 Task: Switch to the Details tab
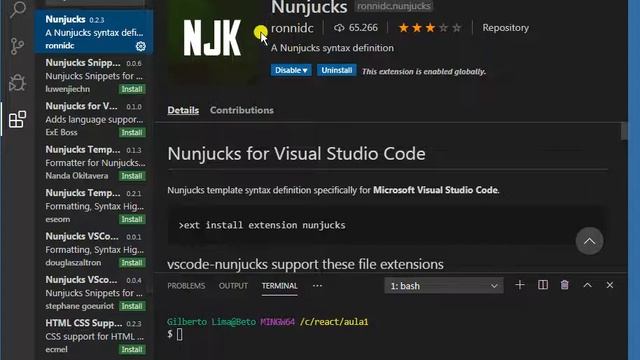pos(183,110)
